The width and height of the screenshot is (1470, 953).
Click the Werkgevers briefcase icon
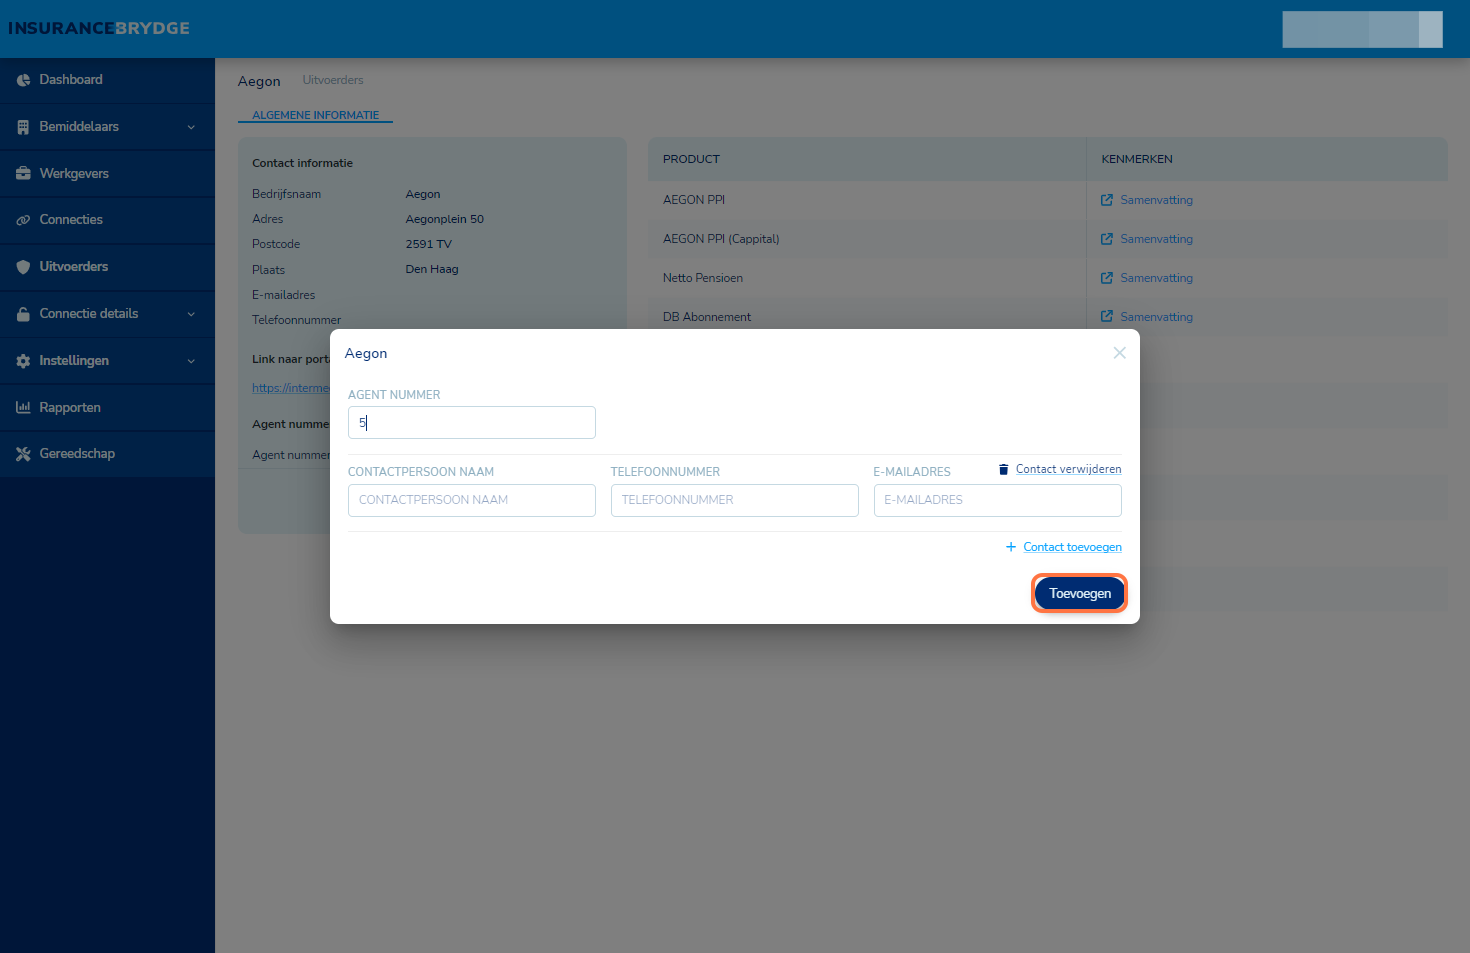[x=23, y=173]
